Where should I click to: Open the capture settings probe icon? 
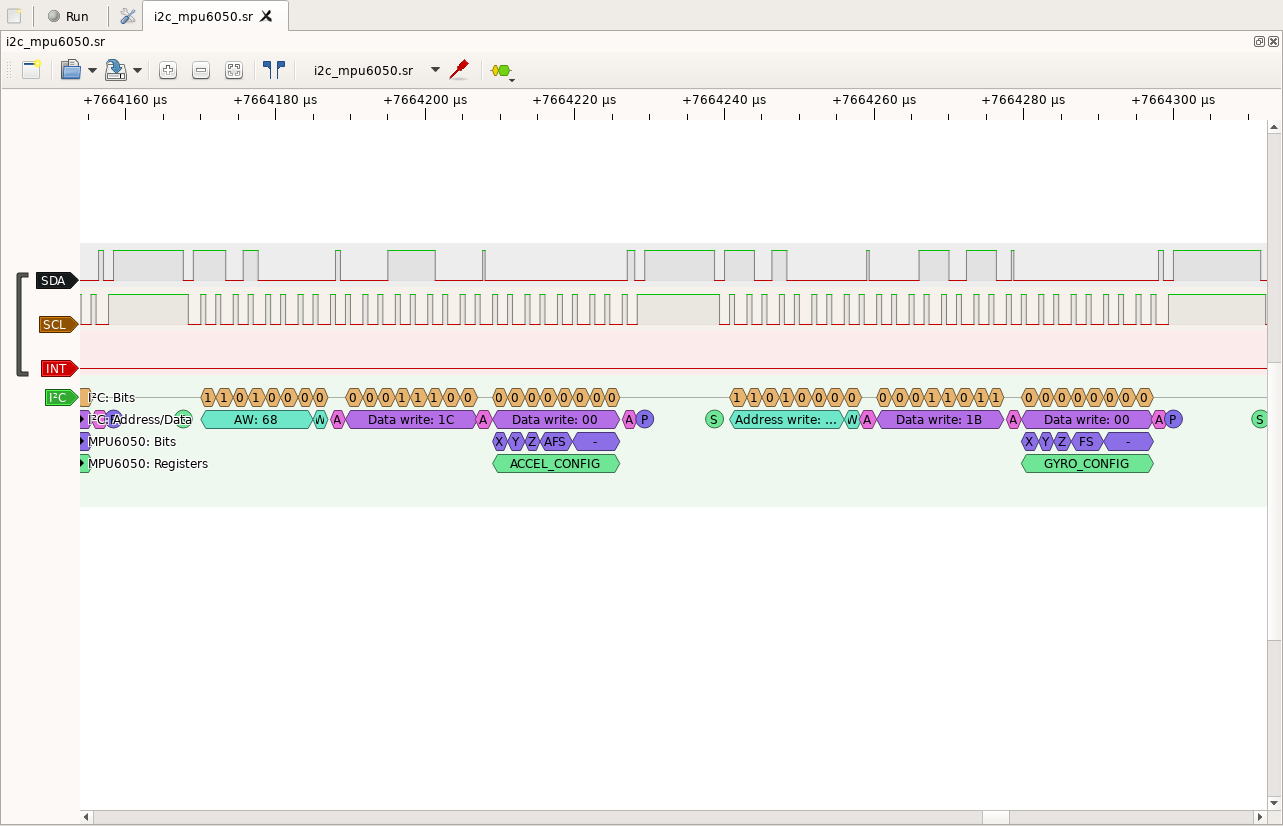(x=459, y=70)
